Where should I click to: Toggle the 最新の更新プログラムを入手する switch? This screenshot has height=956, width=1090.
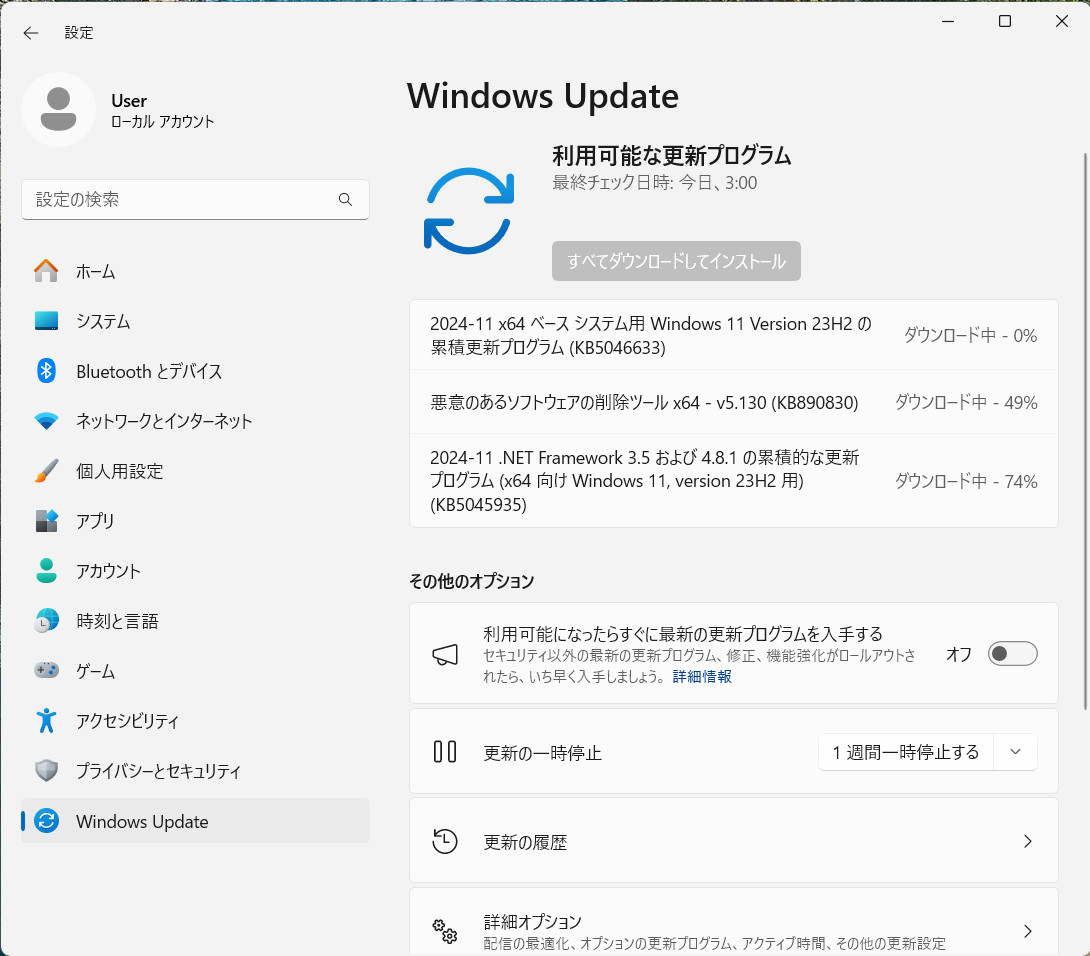(x=1013, y=654)
